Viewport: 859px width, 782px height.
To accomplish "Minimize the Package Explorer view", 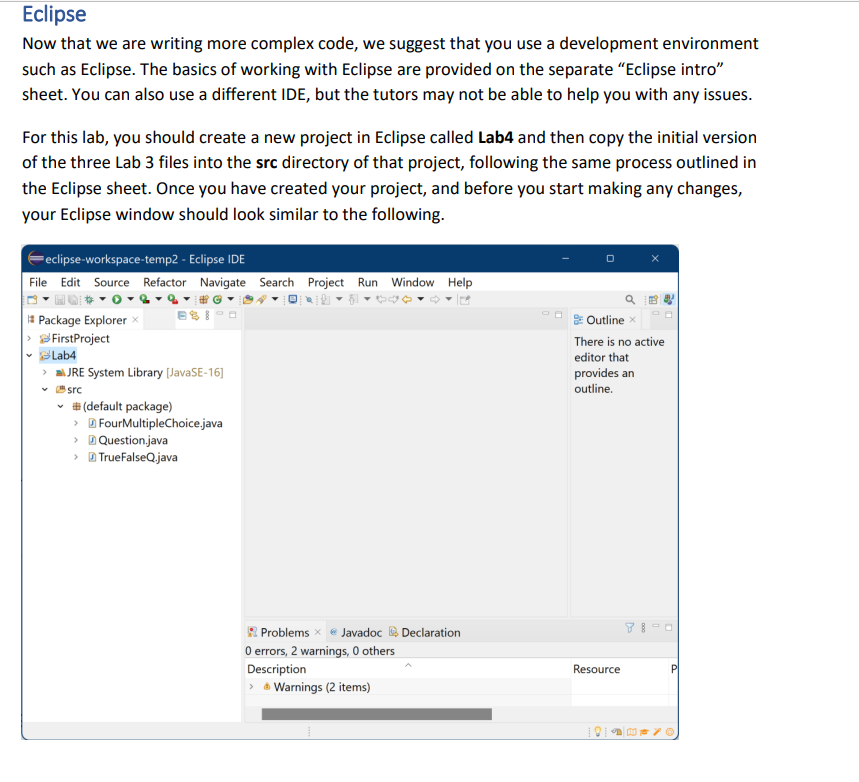I will tap(220, 313).
